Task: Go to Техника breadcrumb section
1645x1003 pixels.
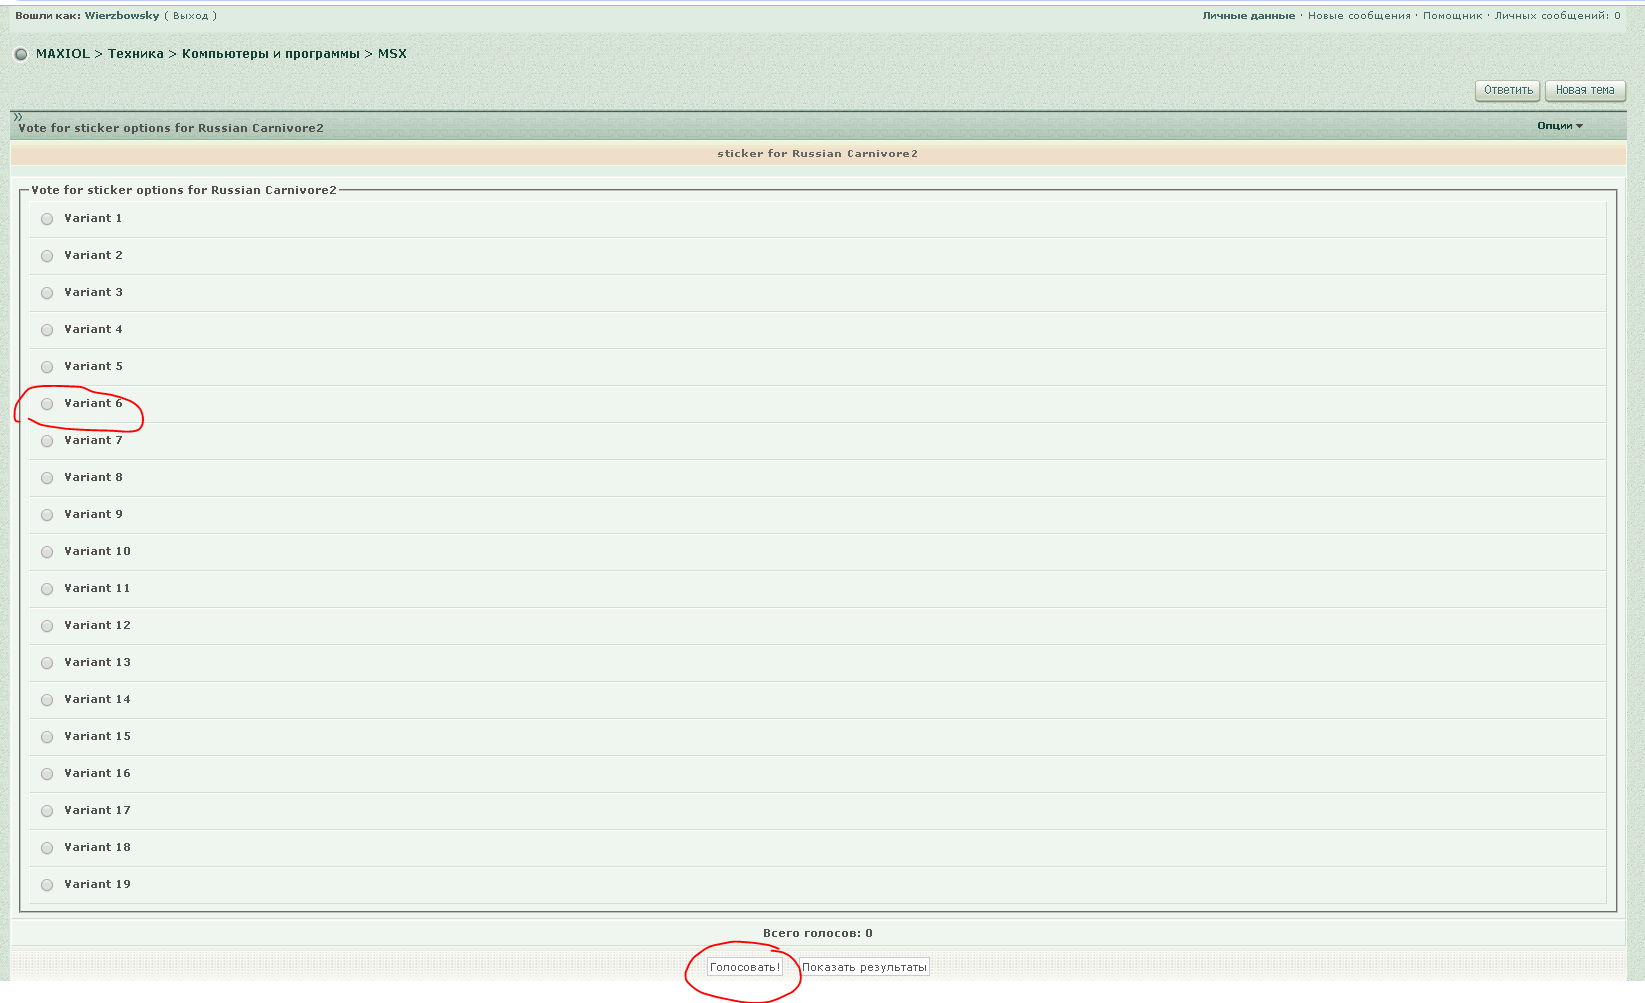Action: tap(135, 54)
